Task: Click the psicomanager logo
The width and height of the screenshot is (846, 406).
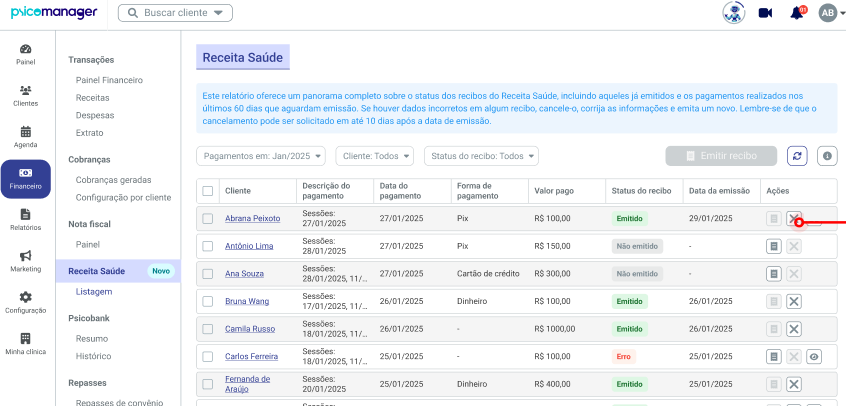Action: 54,12
